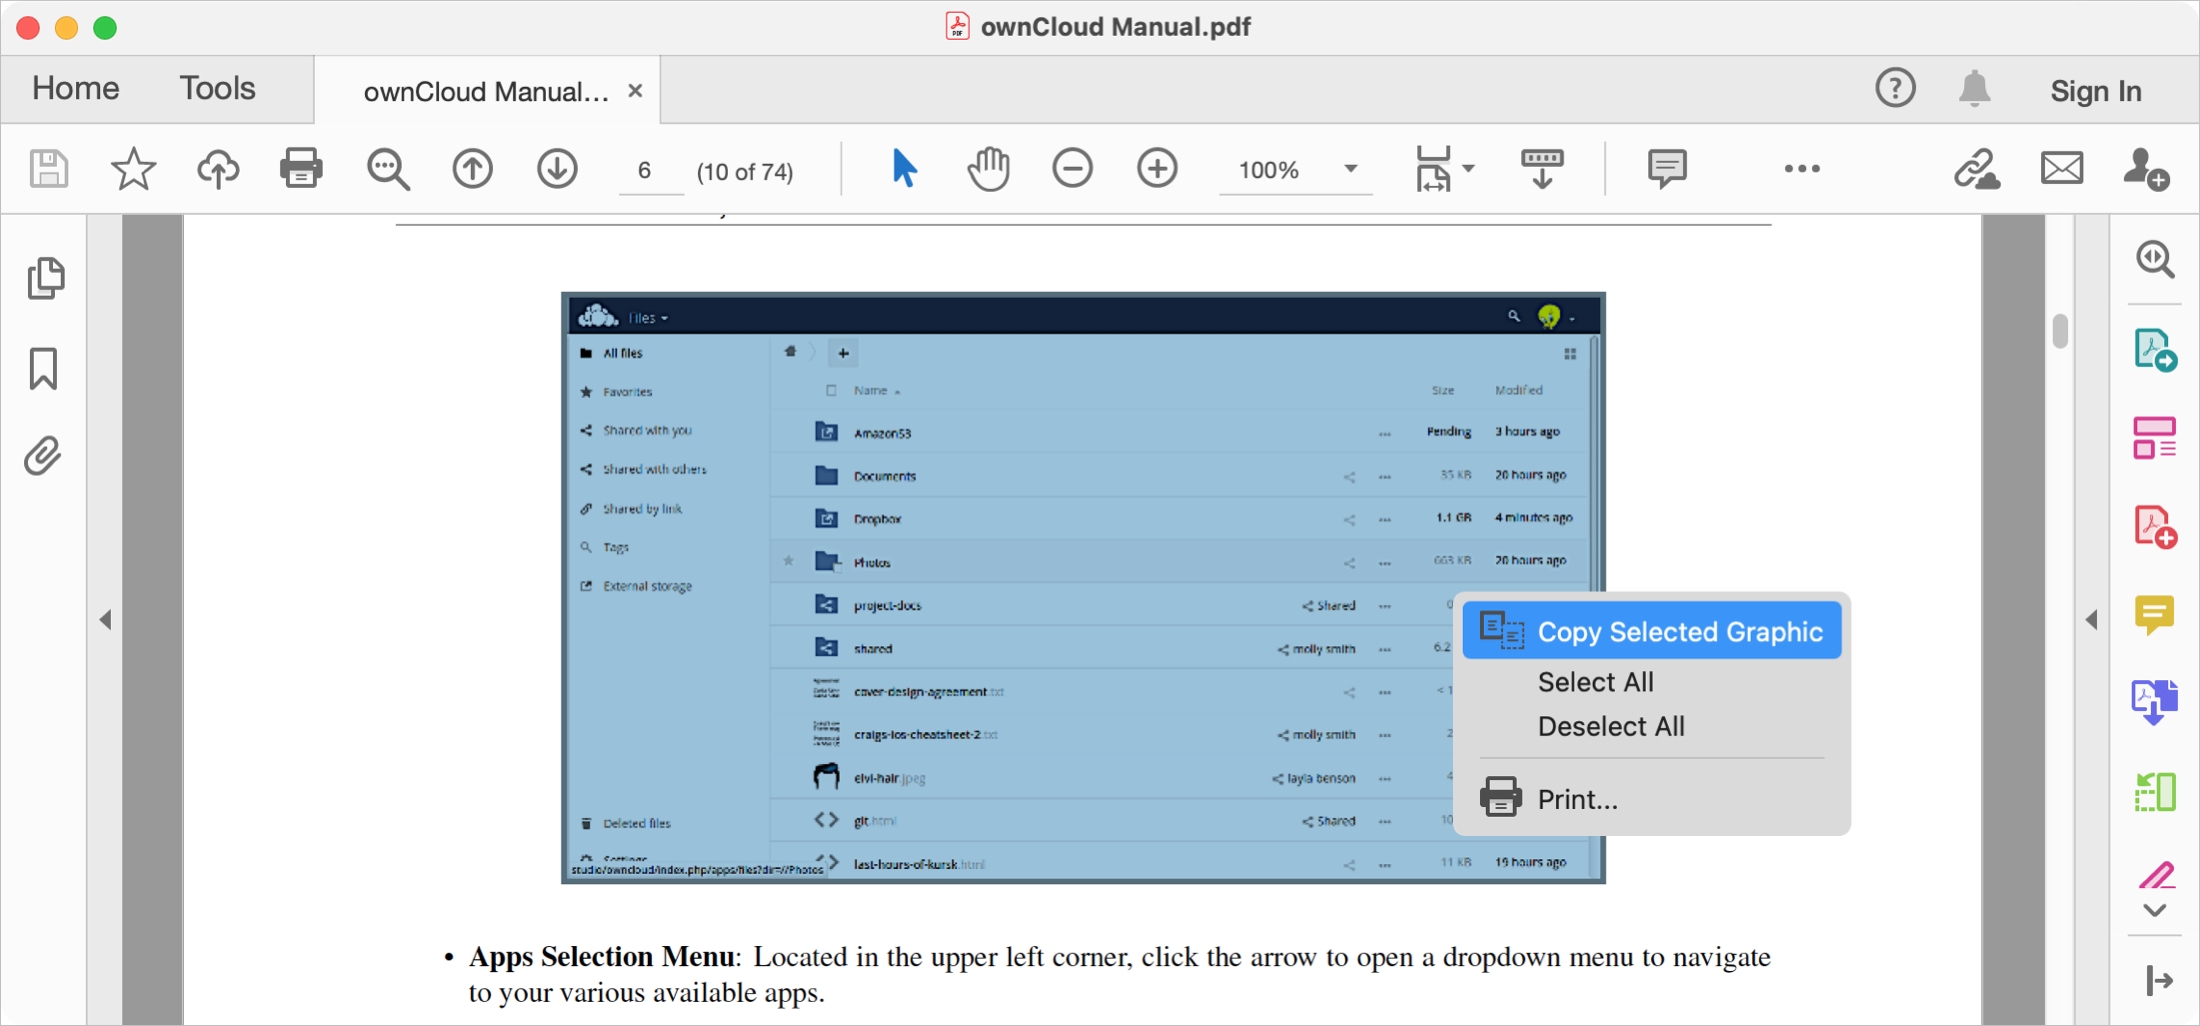Expand the fit page options dropdown arrow
Image resolution: width=2200 pixels, height=1026 pixels.
tap(1468, 169)
